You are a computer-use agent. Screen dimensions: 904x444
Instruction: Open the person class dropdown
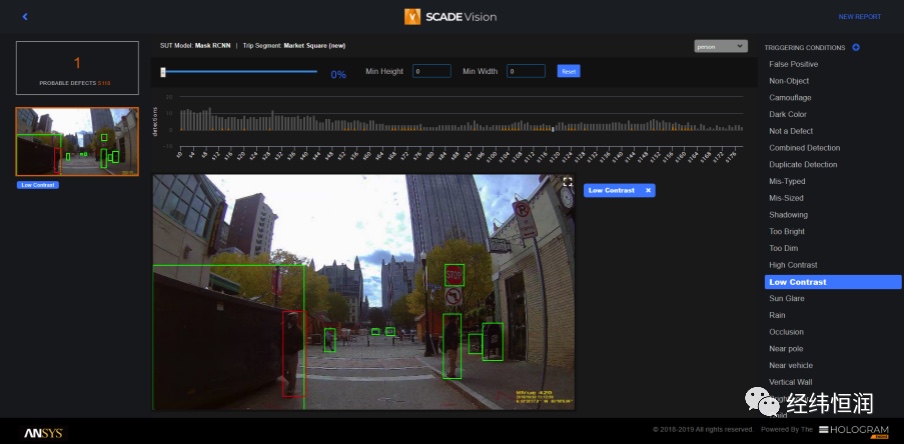point(721,47)
